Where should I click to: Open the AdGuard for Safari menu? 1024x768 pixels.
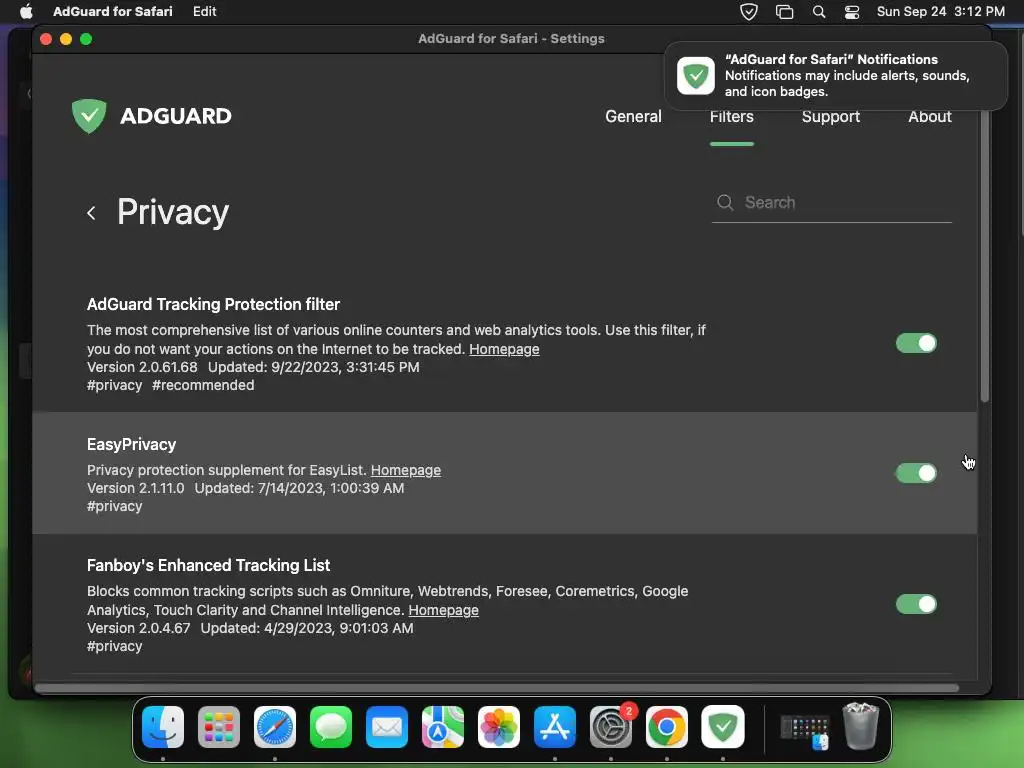[x=112, y=12]
